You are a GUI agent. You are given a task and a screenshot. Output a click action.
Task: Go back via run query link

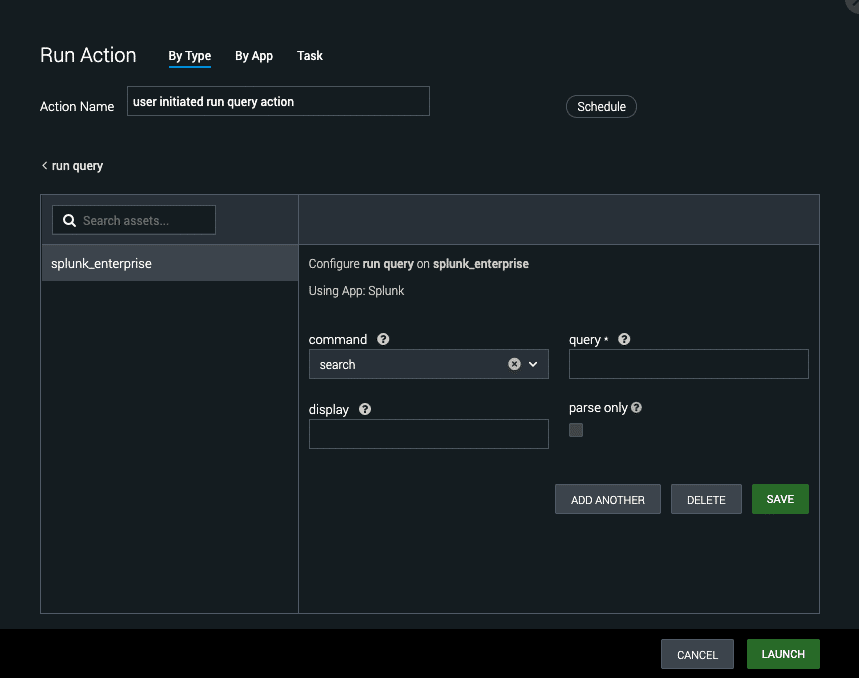(77, 166)
